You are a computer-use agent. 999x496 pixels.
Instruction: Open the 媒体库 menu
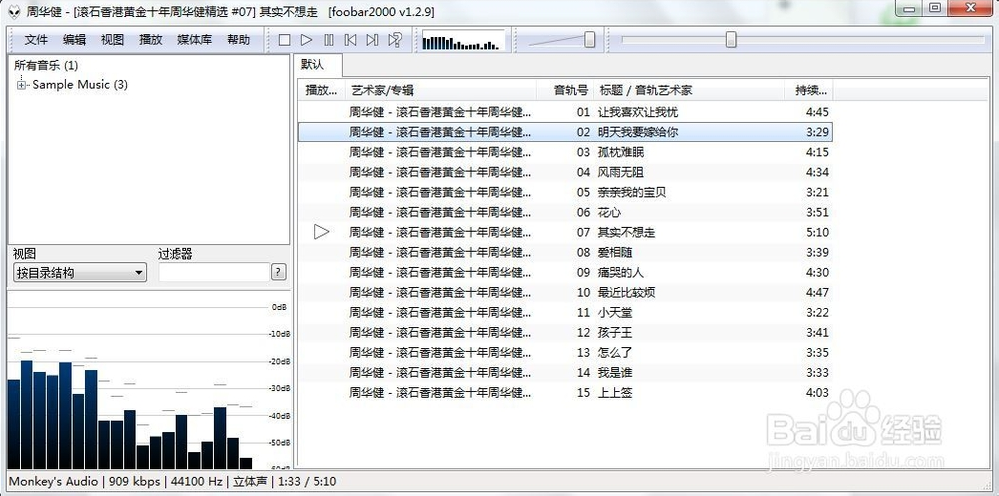coord(195,39)
